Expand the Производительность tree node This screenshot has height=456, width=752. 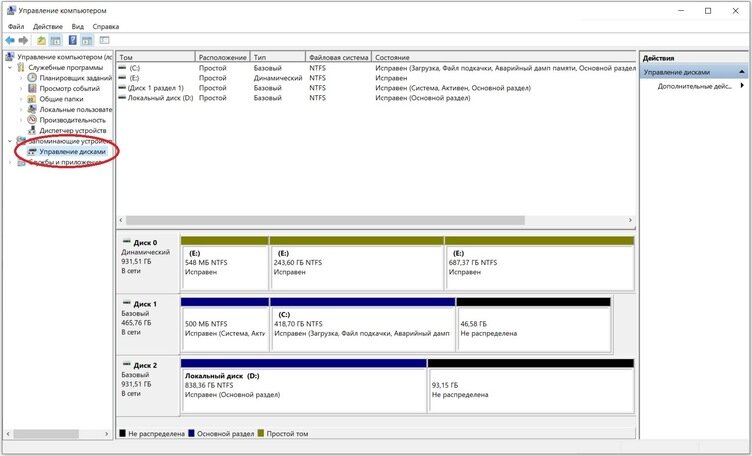coord(21,120)
